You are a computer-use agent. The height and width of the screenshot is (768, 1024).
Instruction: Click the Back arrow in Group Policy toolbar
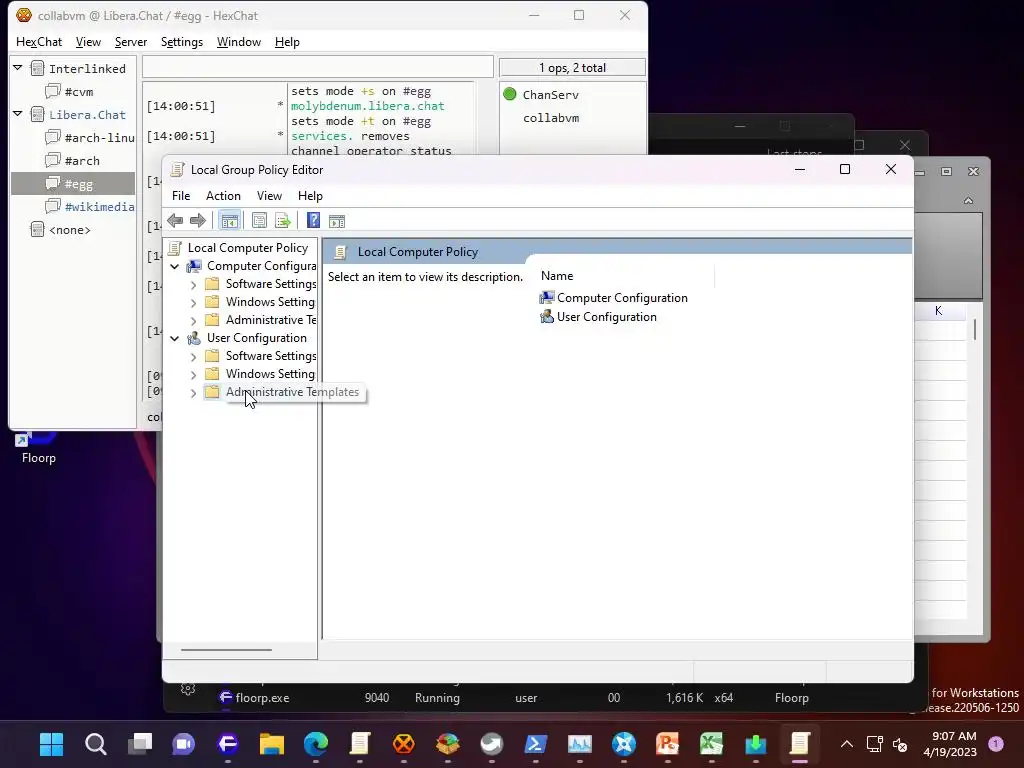point(175,221)
